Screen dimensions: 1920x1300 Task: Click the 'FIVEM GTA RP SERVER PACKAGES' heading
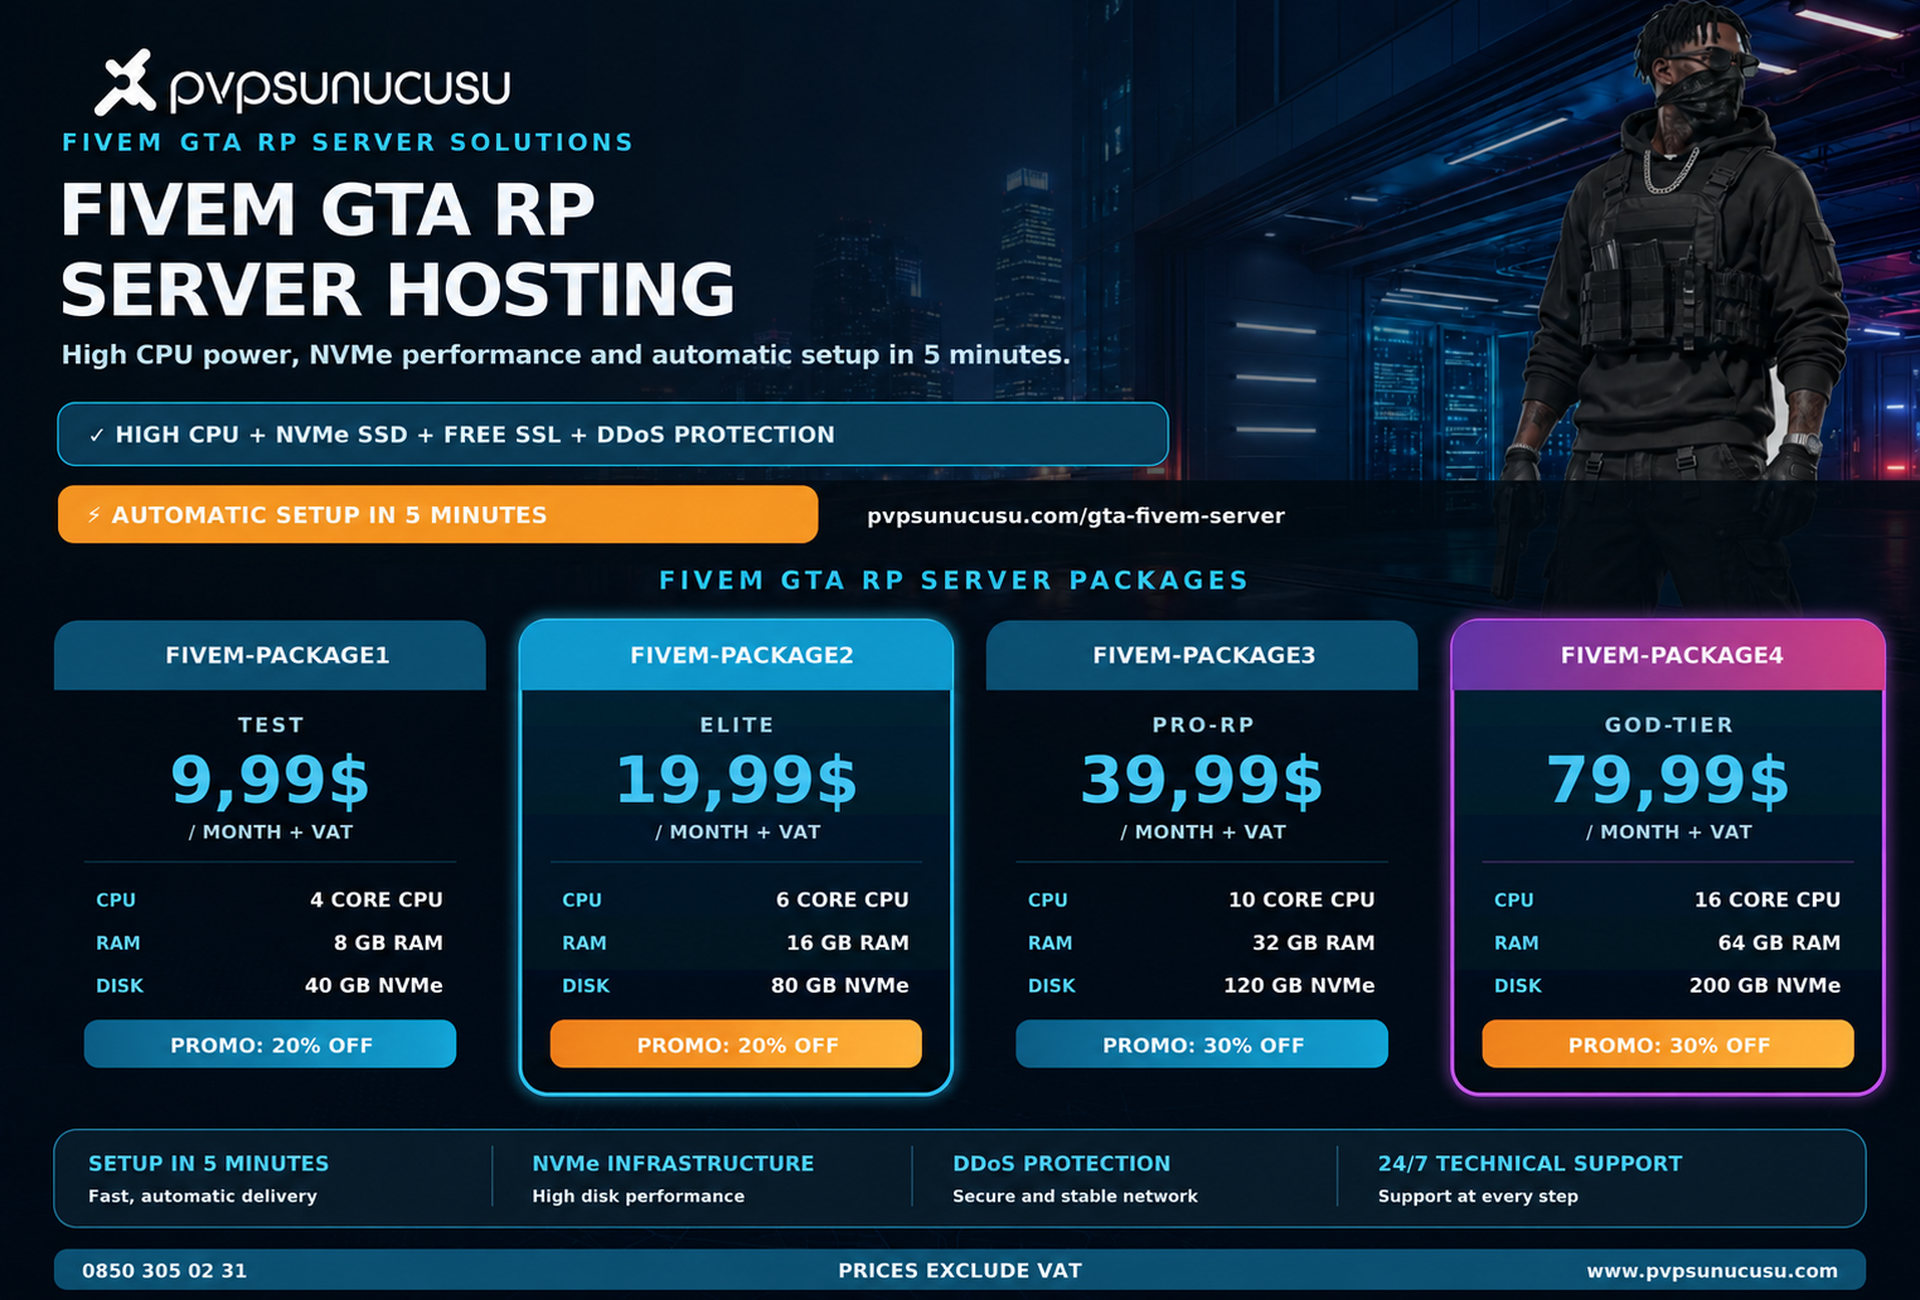(954, 580)
